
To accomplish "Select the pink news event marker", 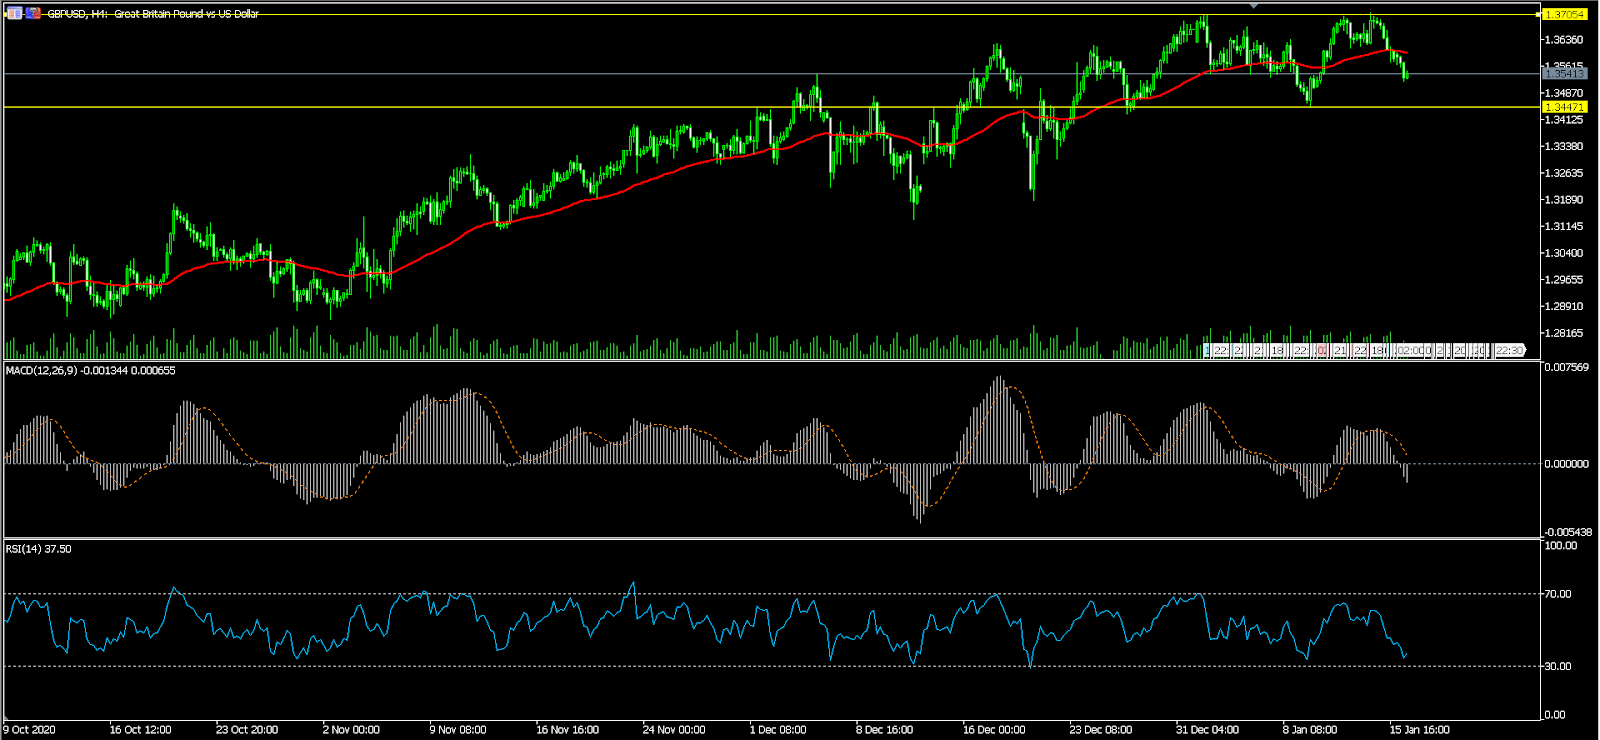I will click(1323, 351).
